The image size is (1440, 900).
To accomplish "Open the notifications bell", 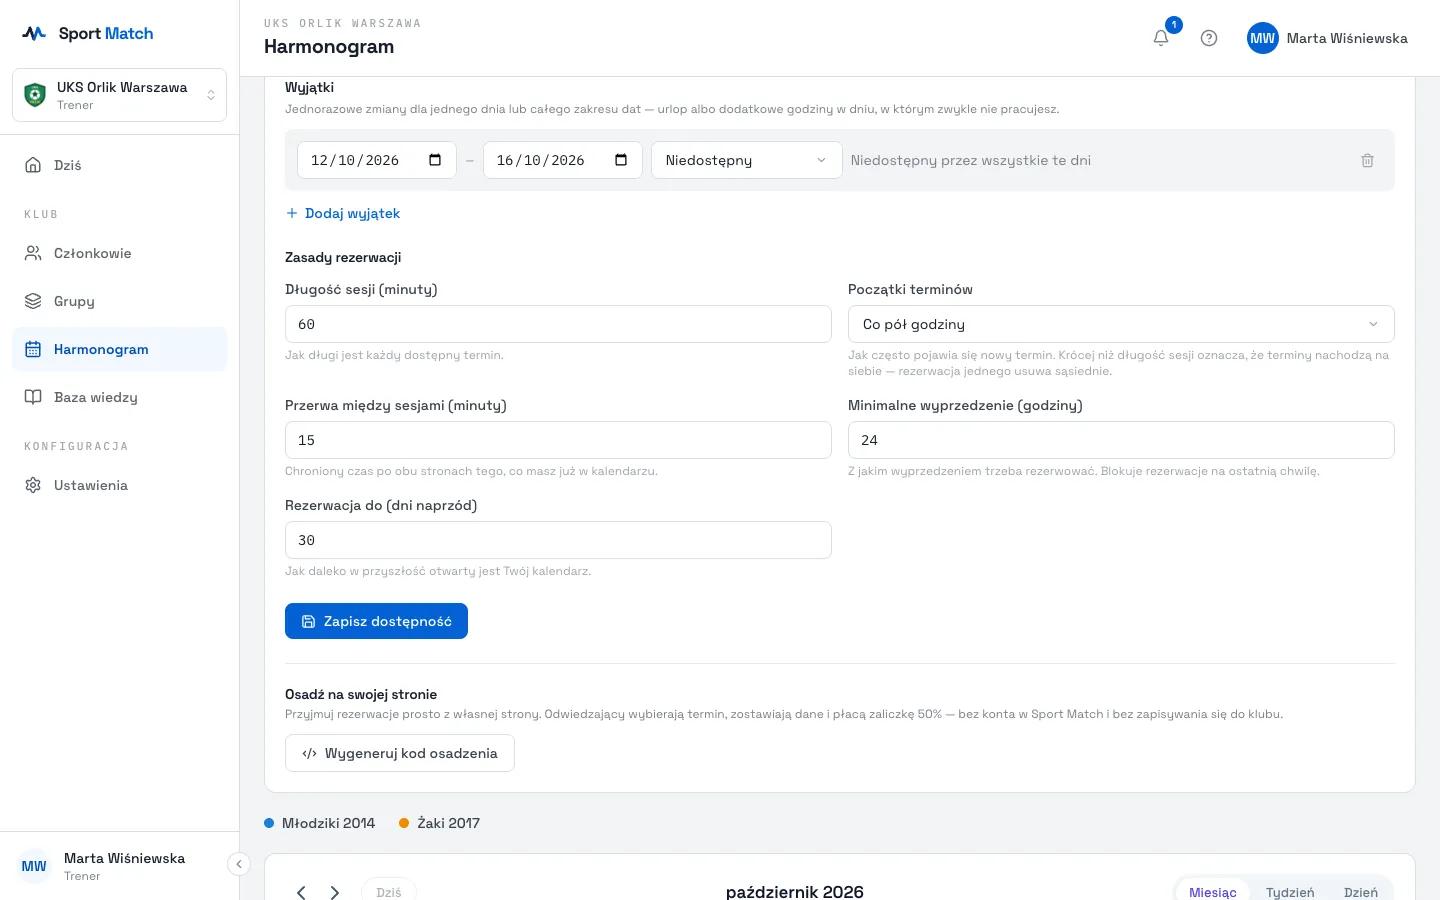I will coord(1161,38).
